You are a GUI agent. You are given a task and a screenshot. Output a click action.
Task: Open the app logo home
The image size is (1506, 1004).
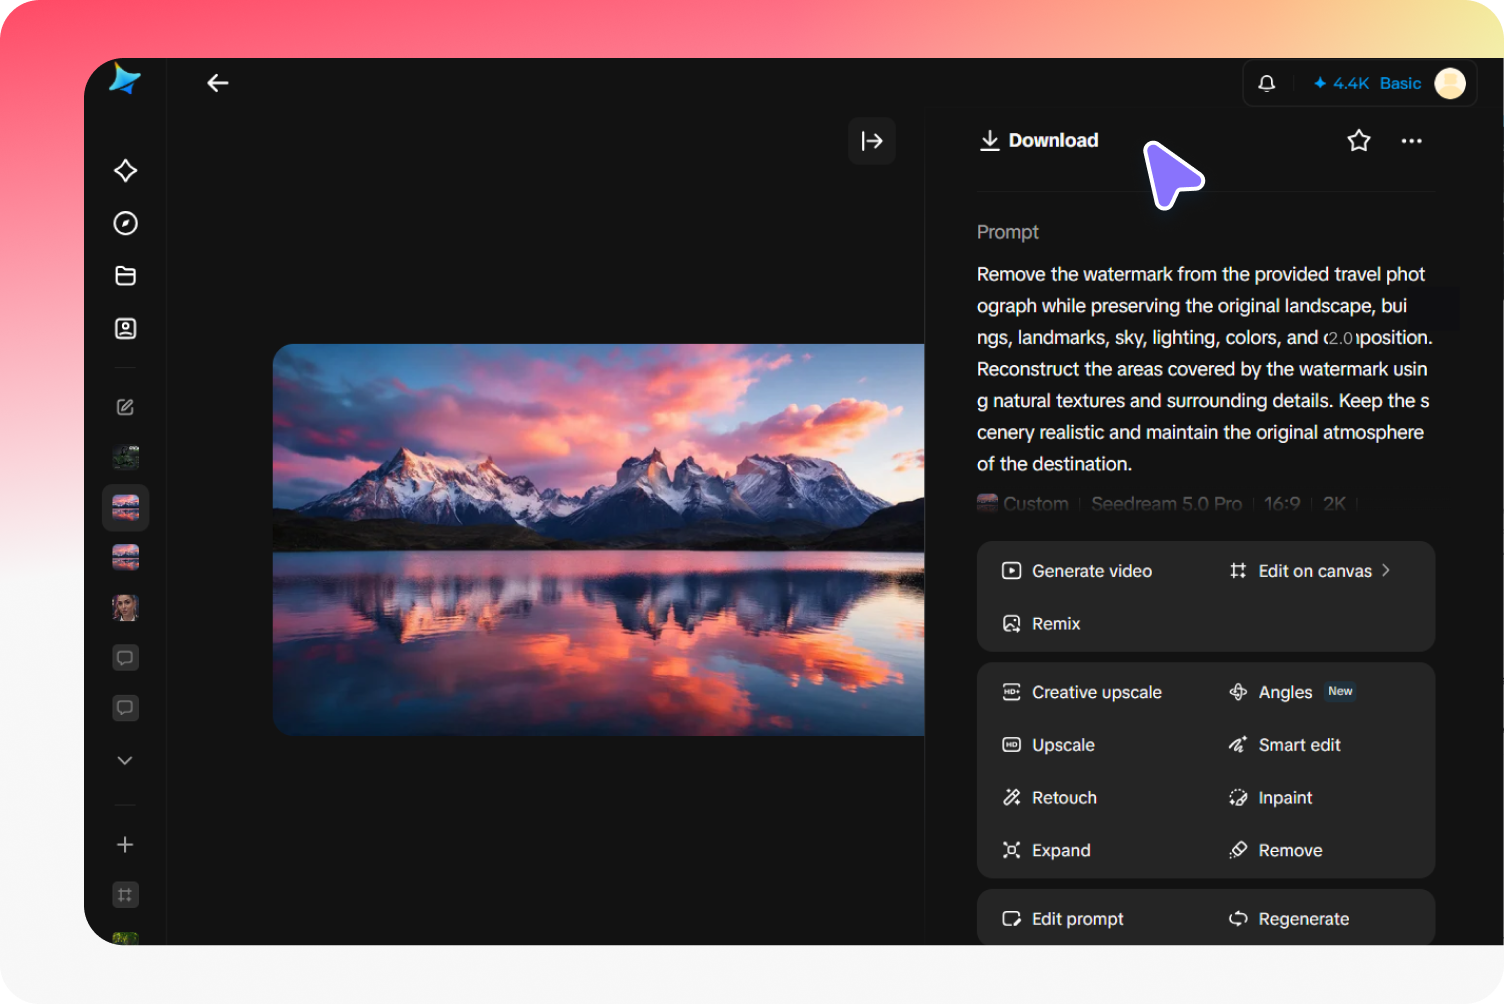pyautogui.click(x=125, y=79)
